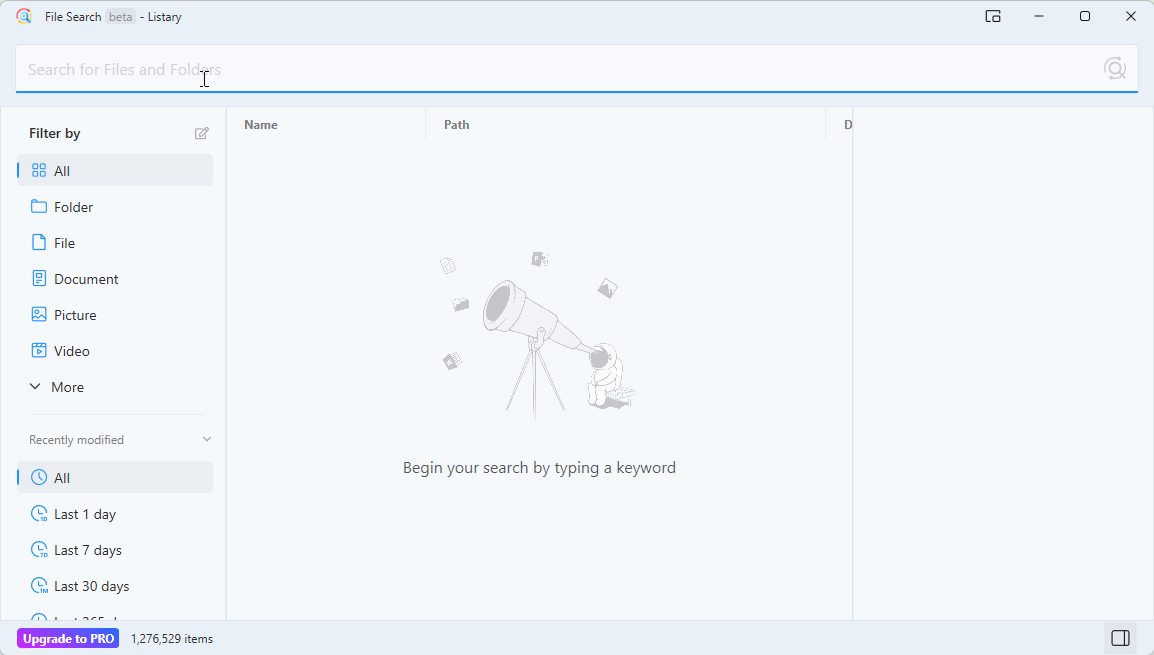Filter results by Picture type
Image resolution: width=1154 pixels, height=655 pixels.
pyautogui.click(x=75, y=314)
